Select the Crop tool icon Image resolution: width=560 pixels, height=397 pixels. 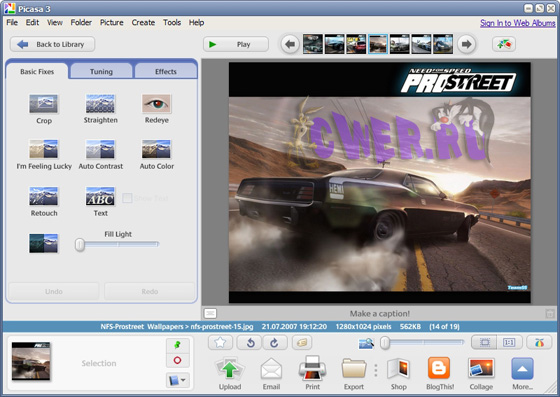pos(43,104)
